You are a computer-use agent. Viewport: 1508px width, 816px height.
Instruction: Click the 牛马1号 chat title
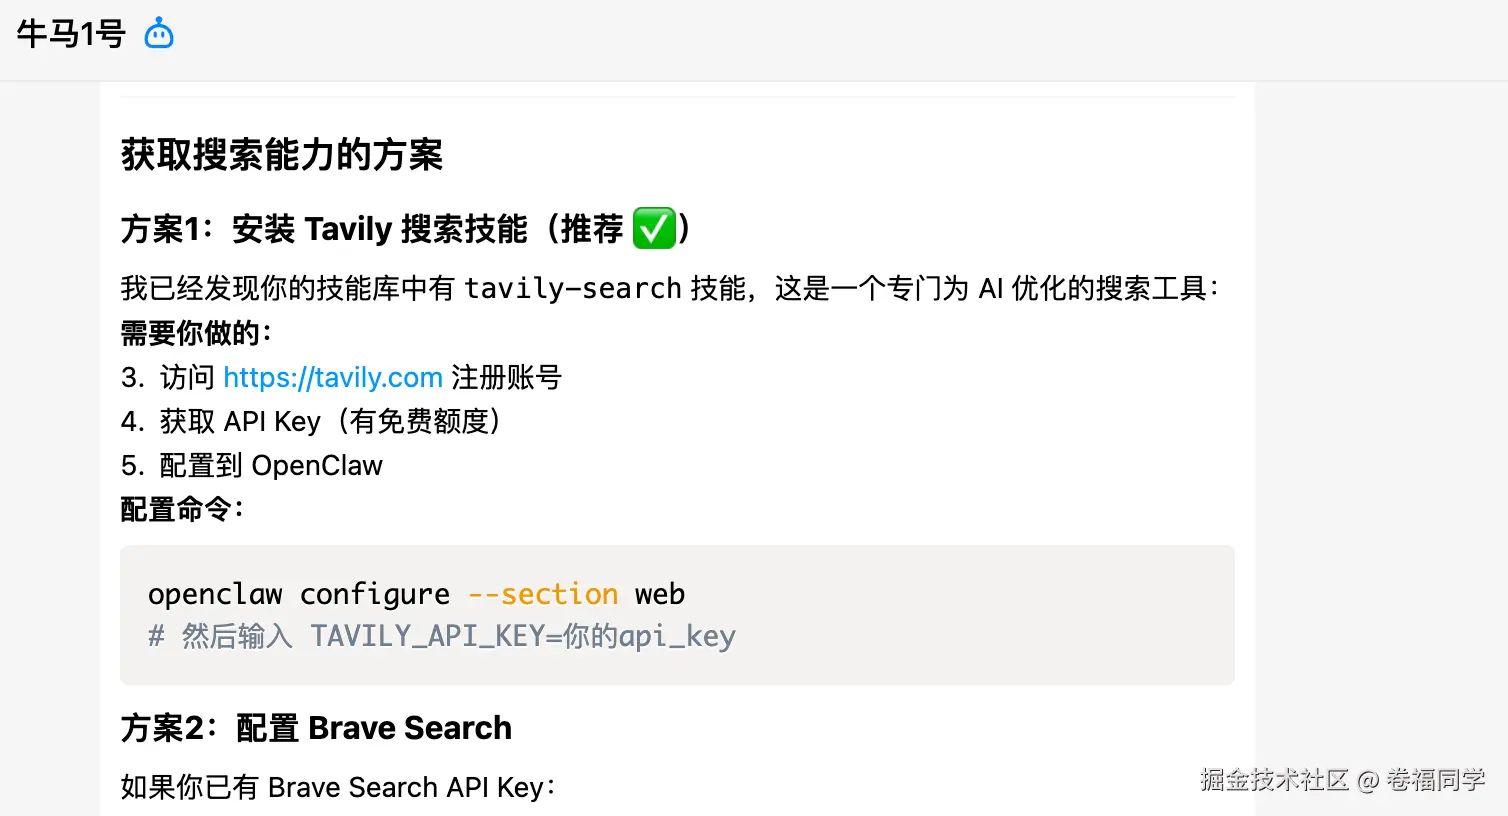point(71,34)
